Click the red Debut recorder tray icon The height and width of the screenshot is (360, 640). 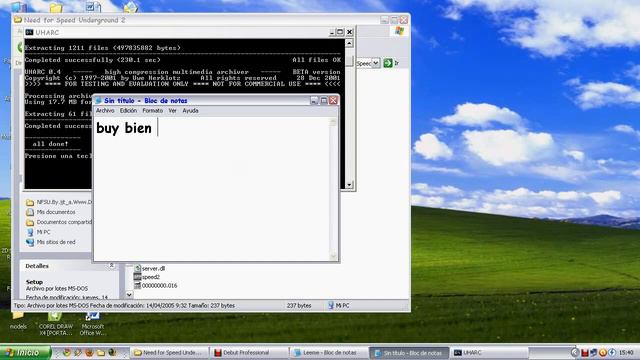pos(585,353)
